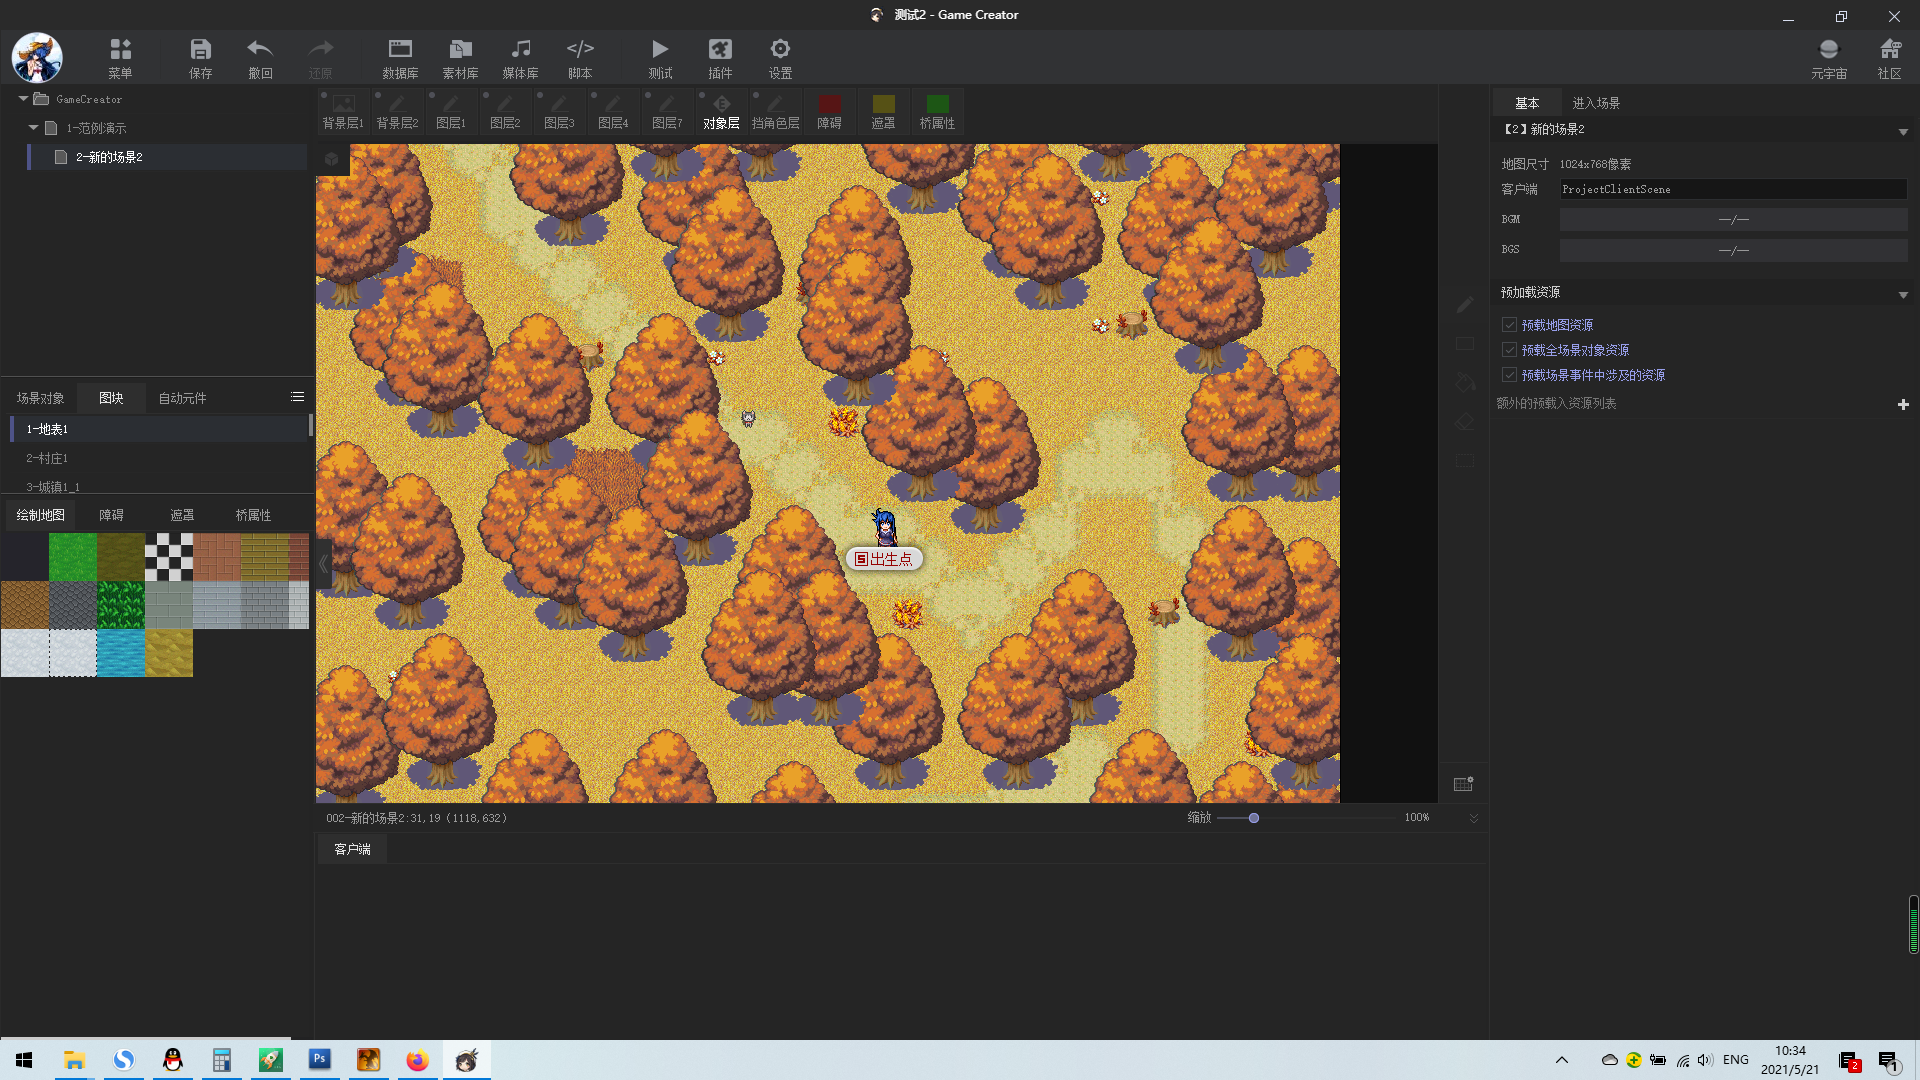Open the 社区 community icon
The height and width of the screenshot is (1080, 1920).
coord(1889,58)
